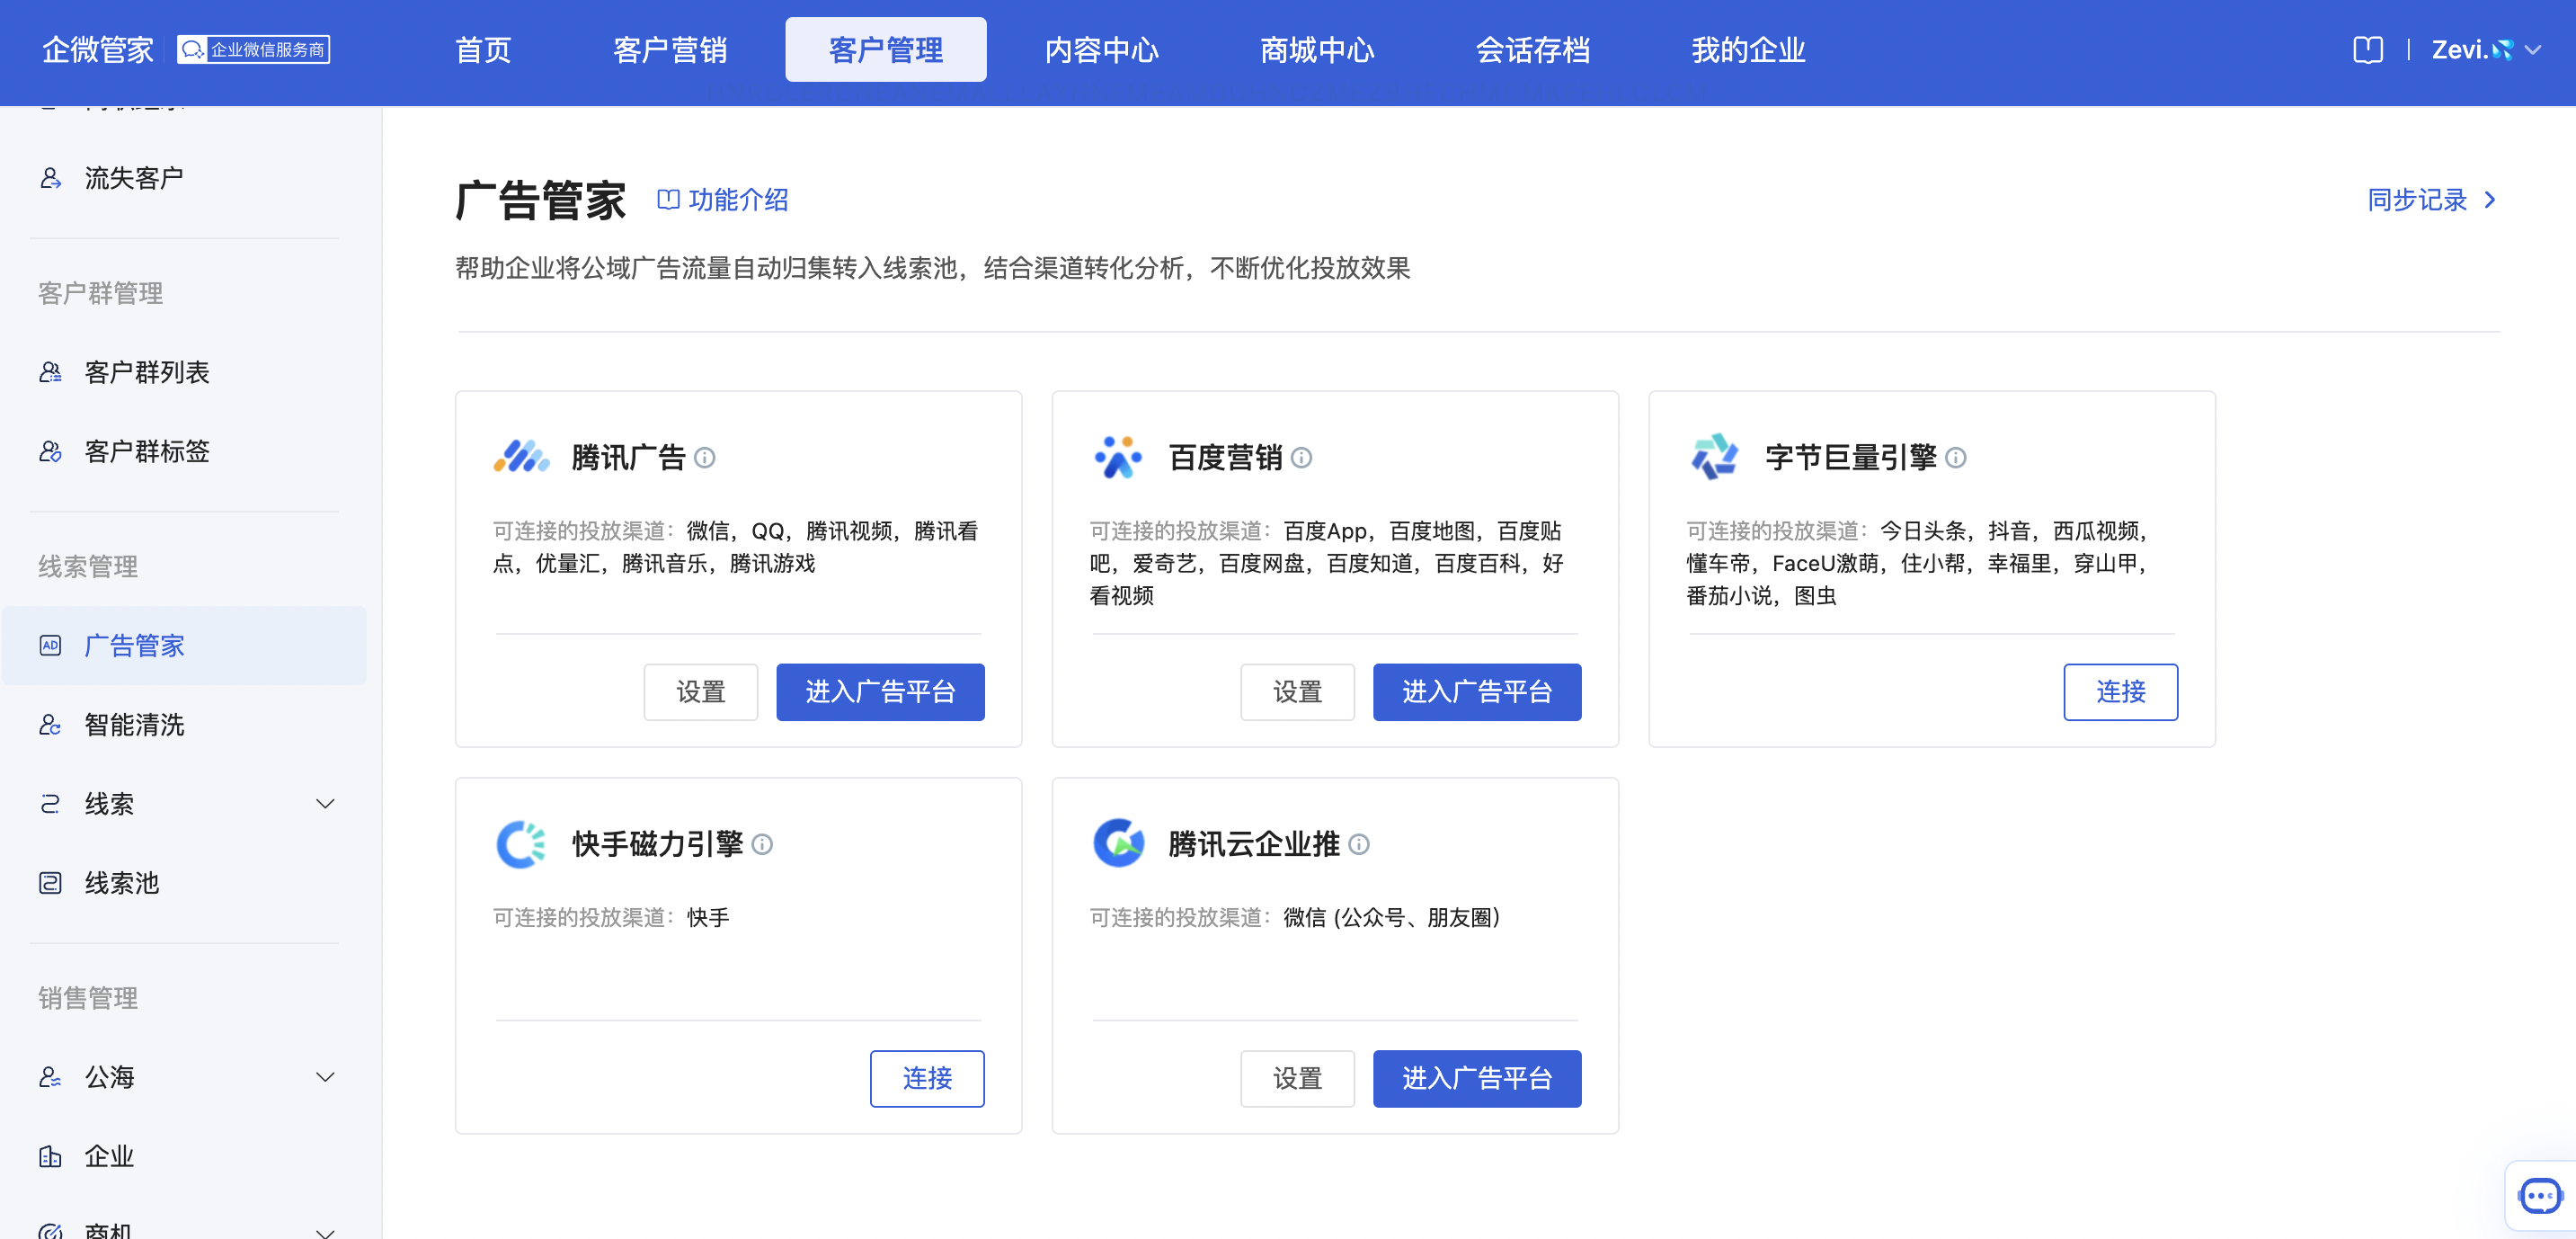Click the 企业 building sidebar icon

point(50,1157)
